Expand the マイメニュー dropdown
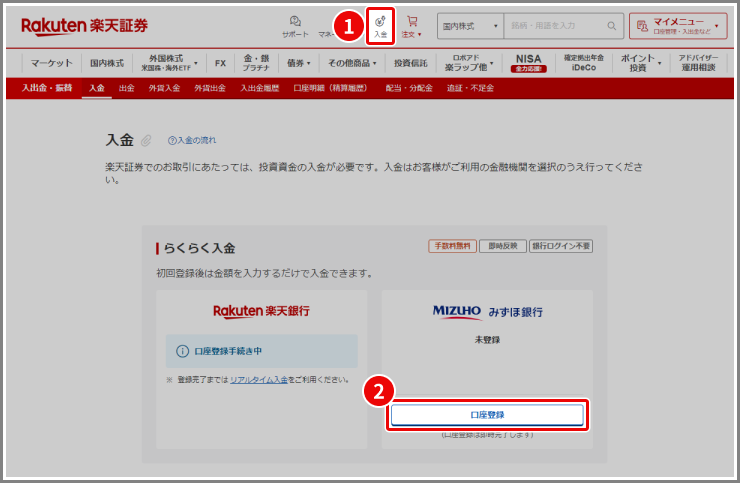 click(716, 26)
